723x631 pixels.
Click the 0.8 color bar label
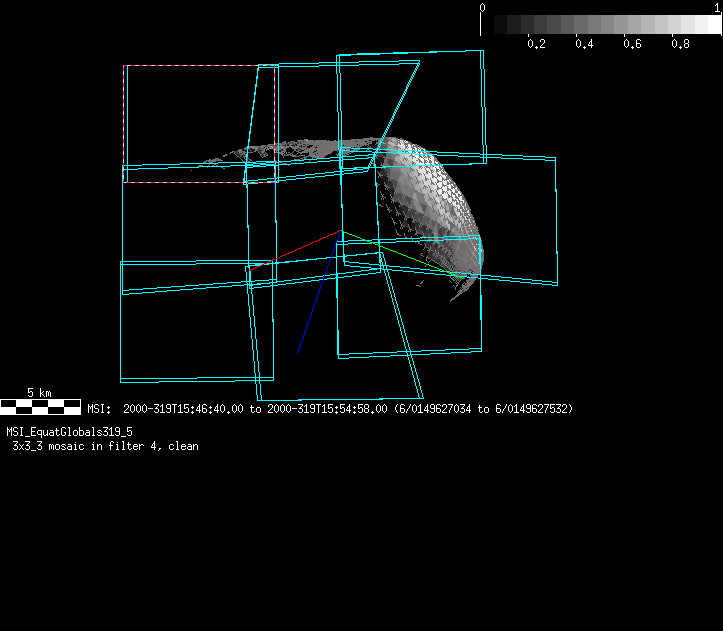[680, 44]
